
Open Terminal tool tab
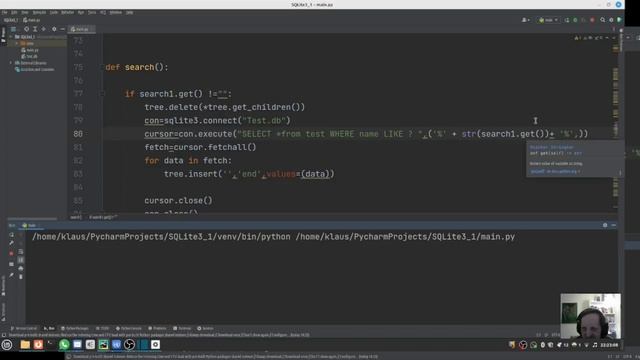[x=182, y=328]
